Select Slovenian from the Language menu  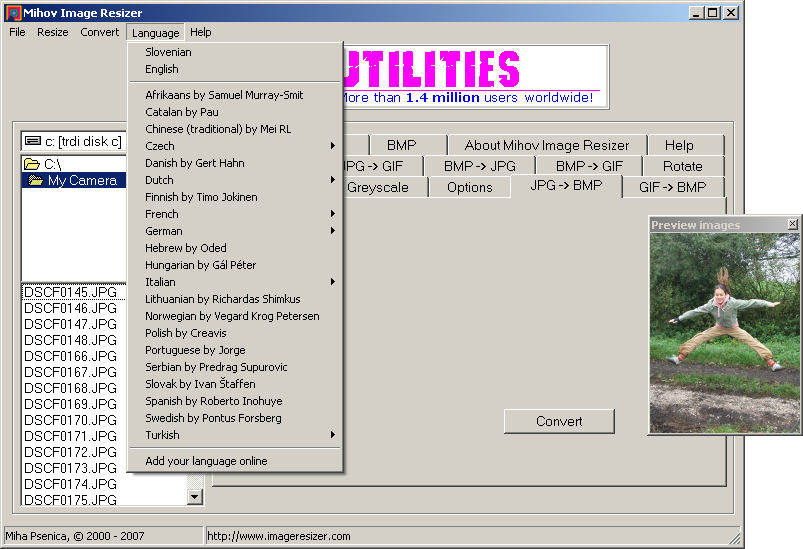point(168,52)
